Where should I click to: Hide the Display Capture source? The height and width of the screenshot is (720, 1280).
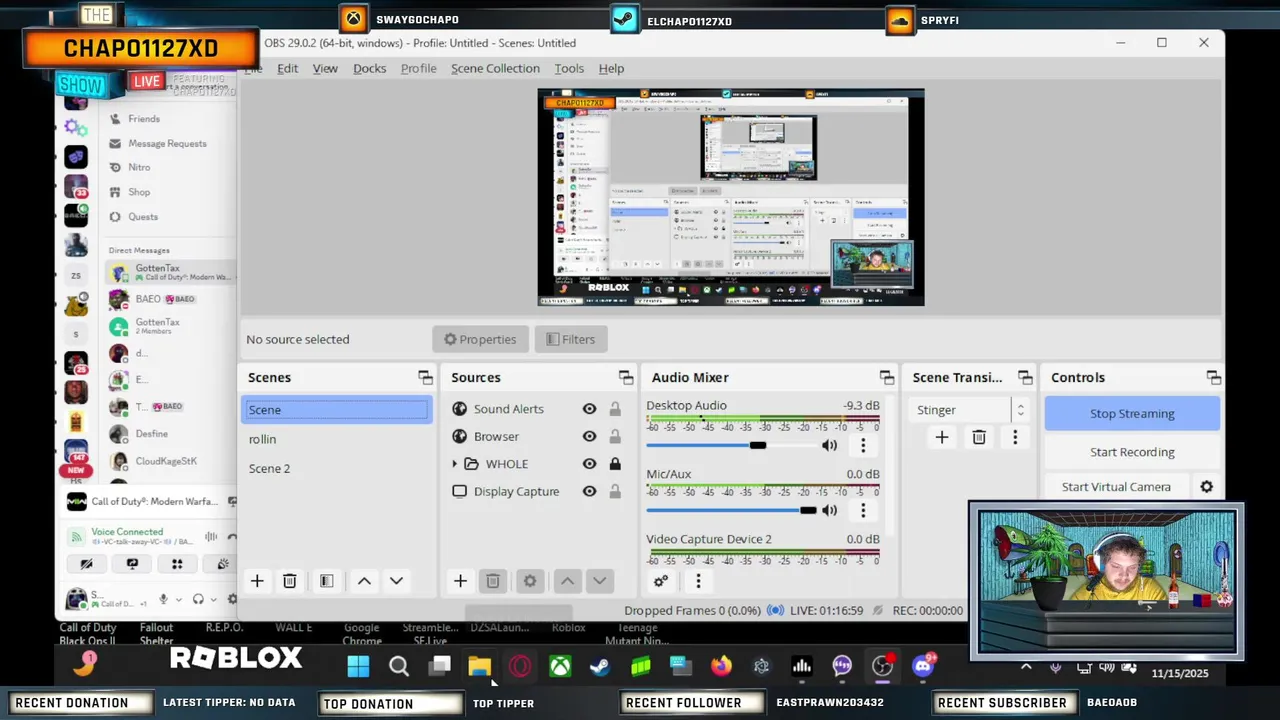pyautogui.click(x=589, y=492)
